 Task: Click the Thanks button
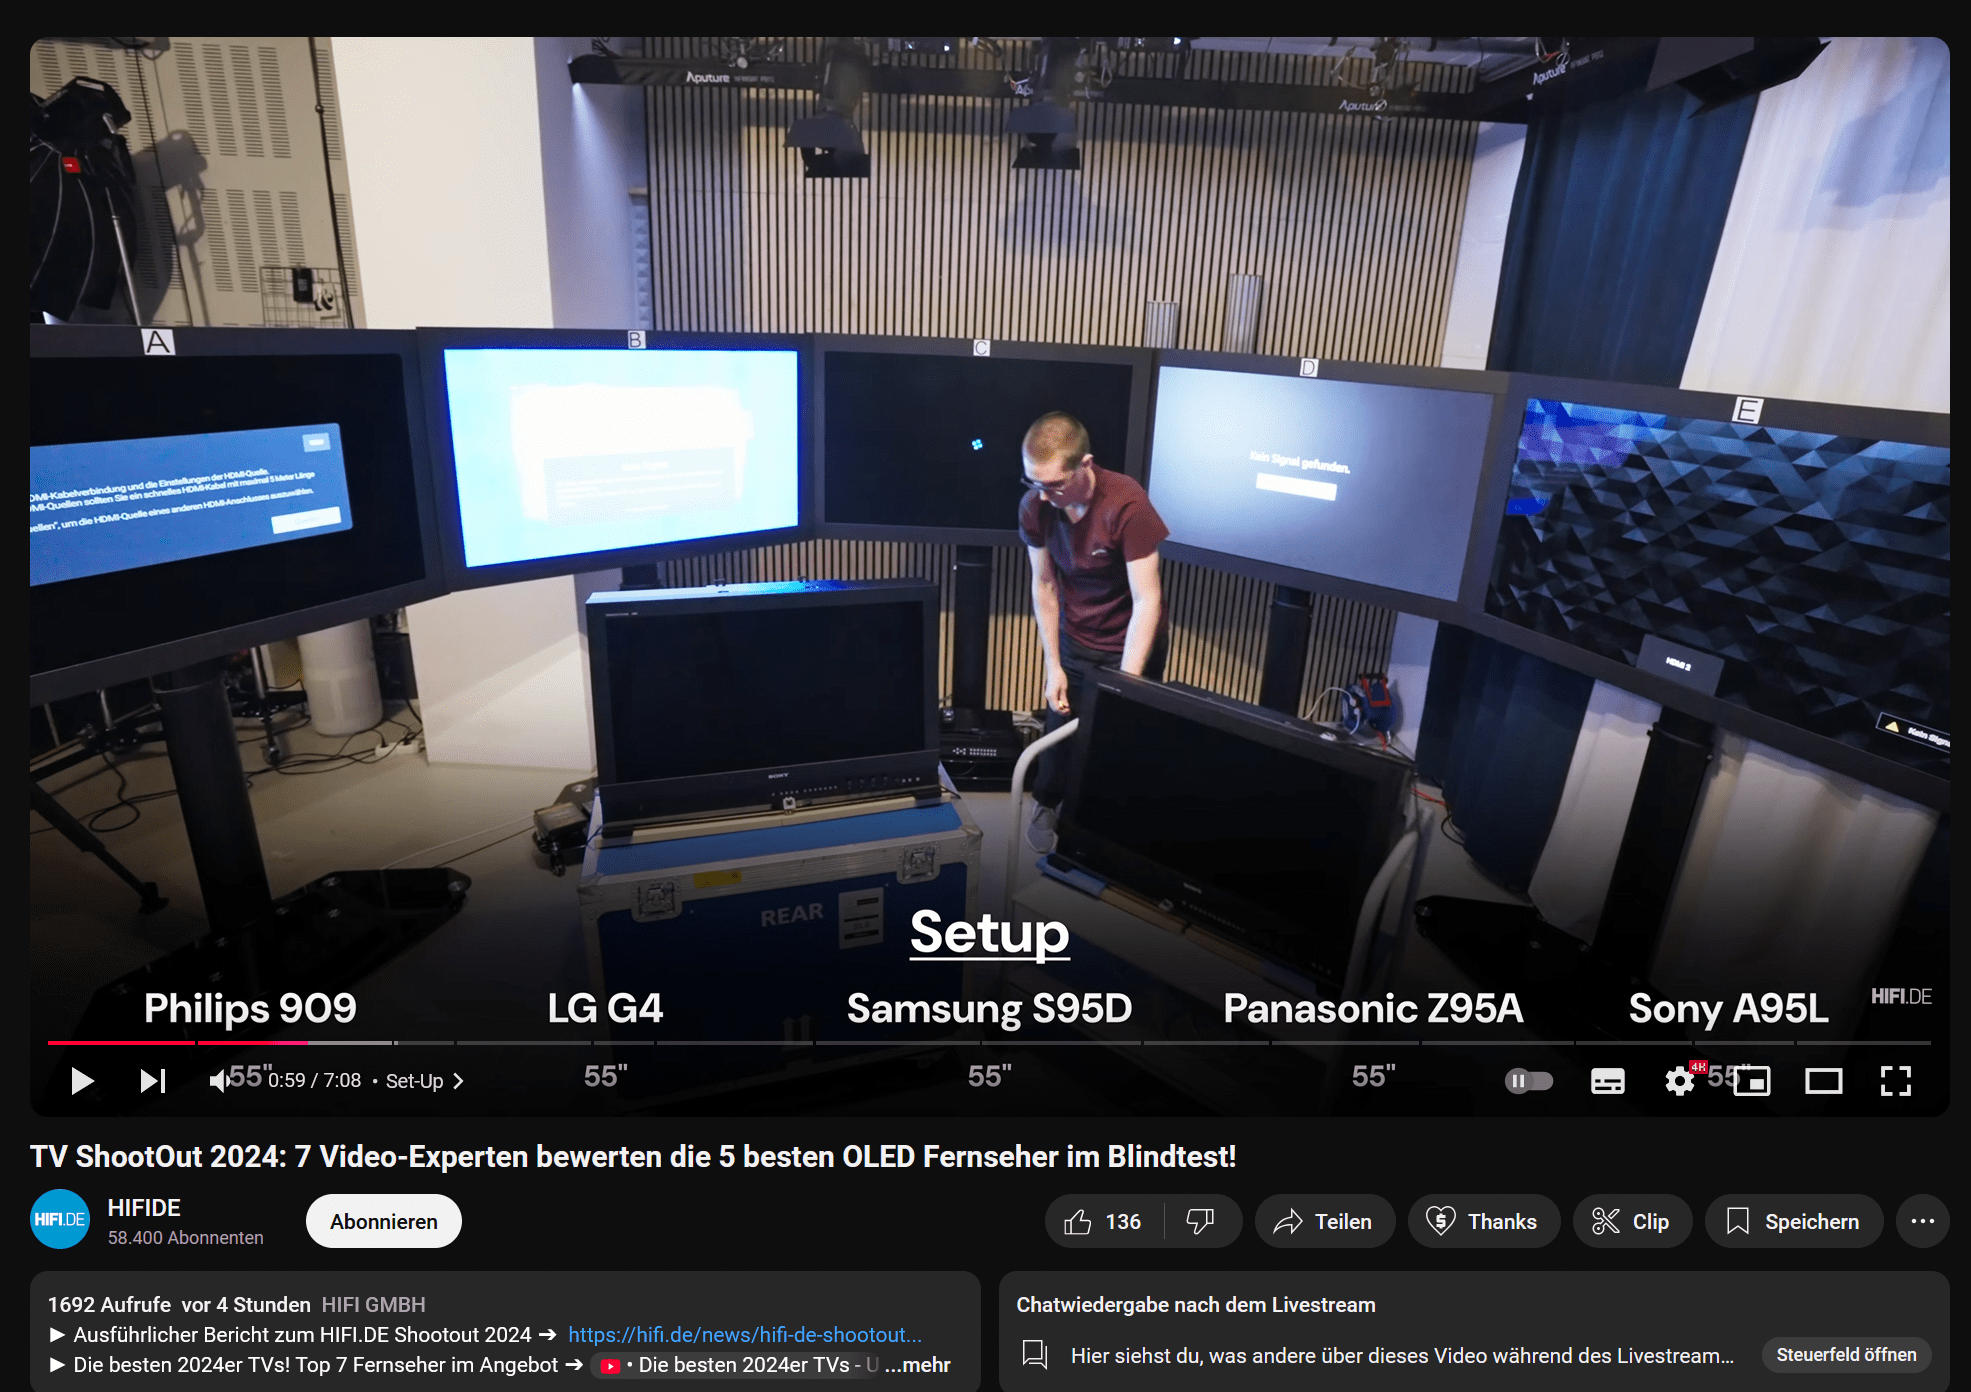pos(1483,1221)
